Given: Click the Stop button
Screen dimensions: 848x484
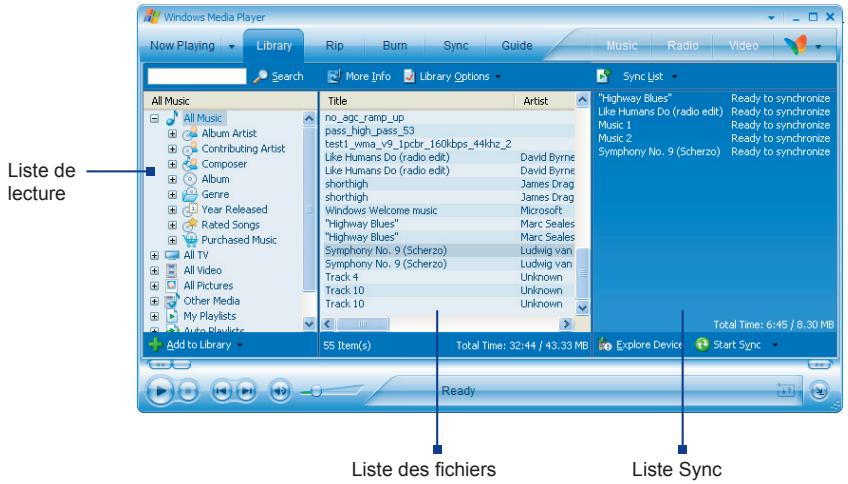Looking at the screenshot, I should (x=188, y=390).
